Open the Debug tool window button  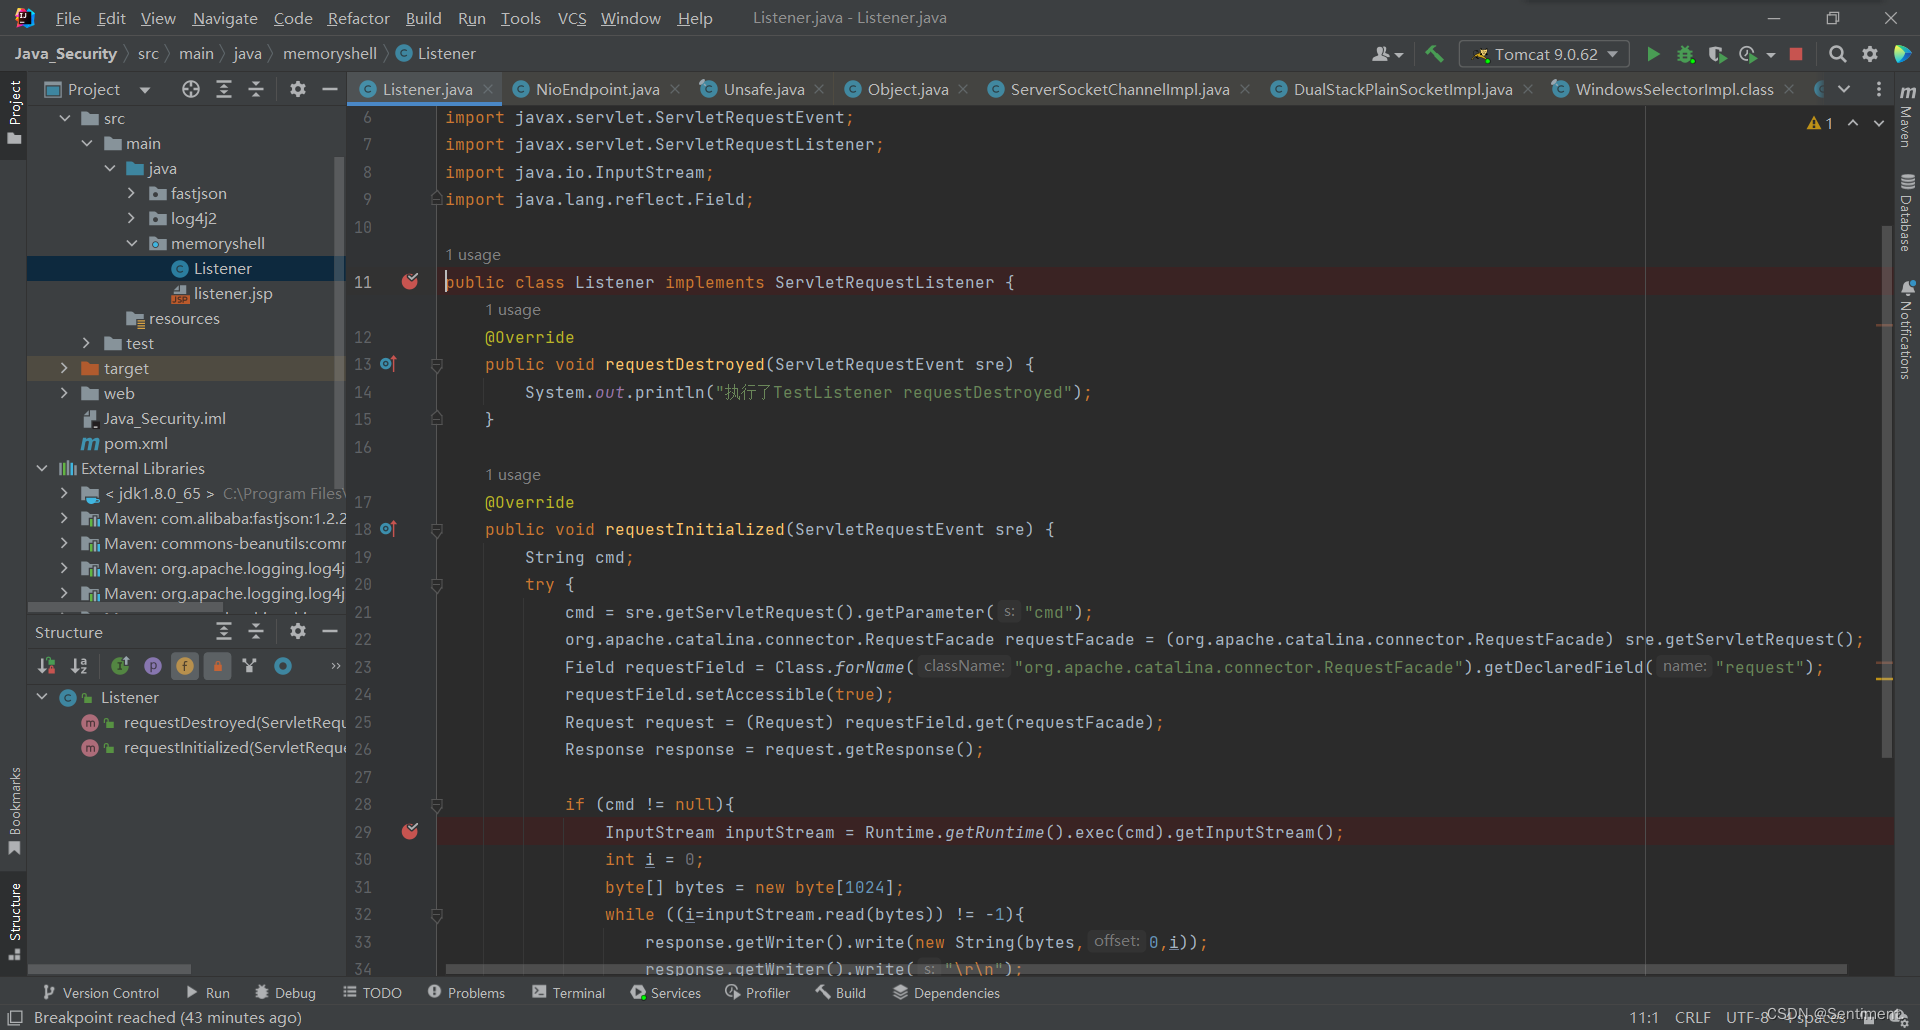coord(285,993)
